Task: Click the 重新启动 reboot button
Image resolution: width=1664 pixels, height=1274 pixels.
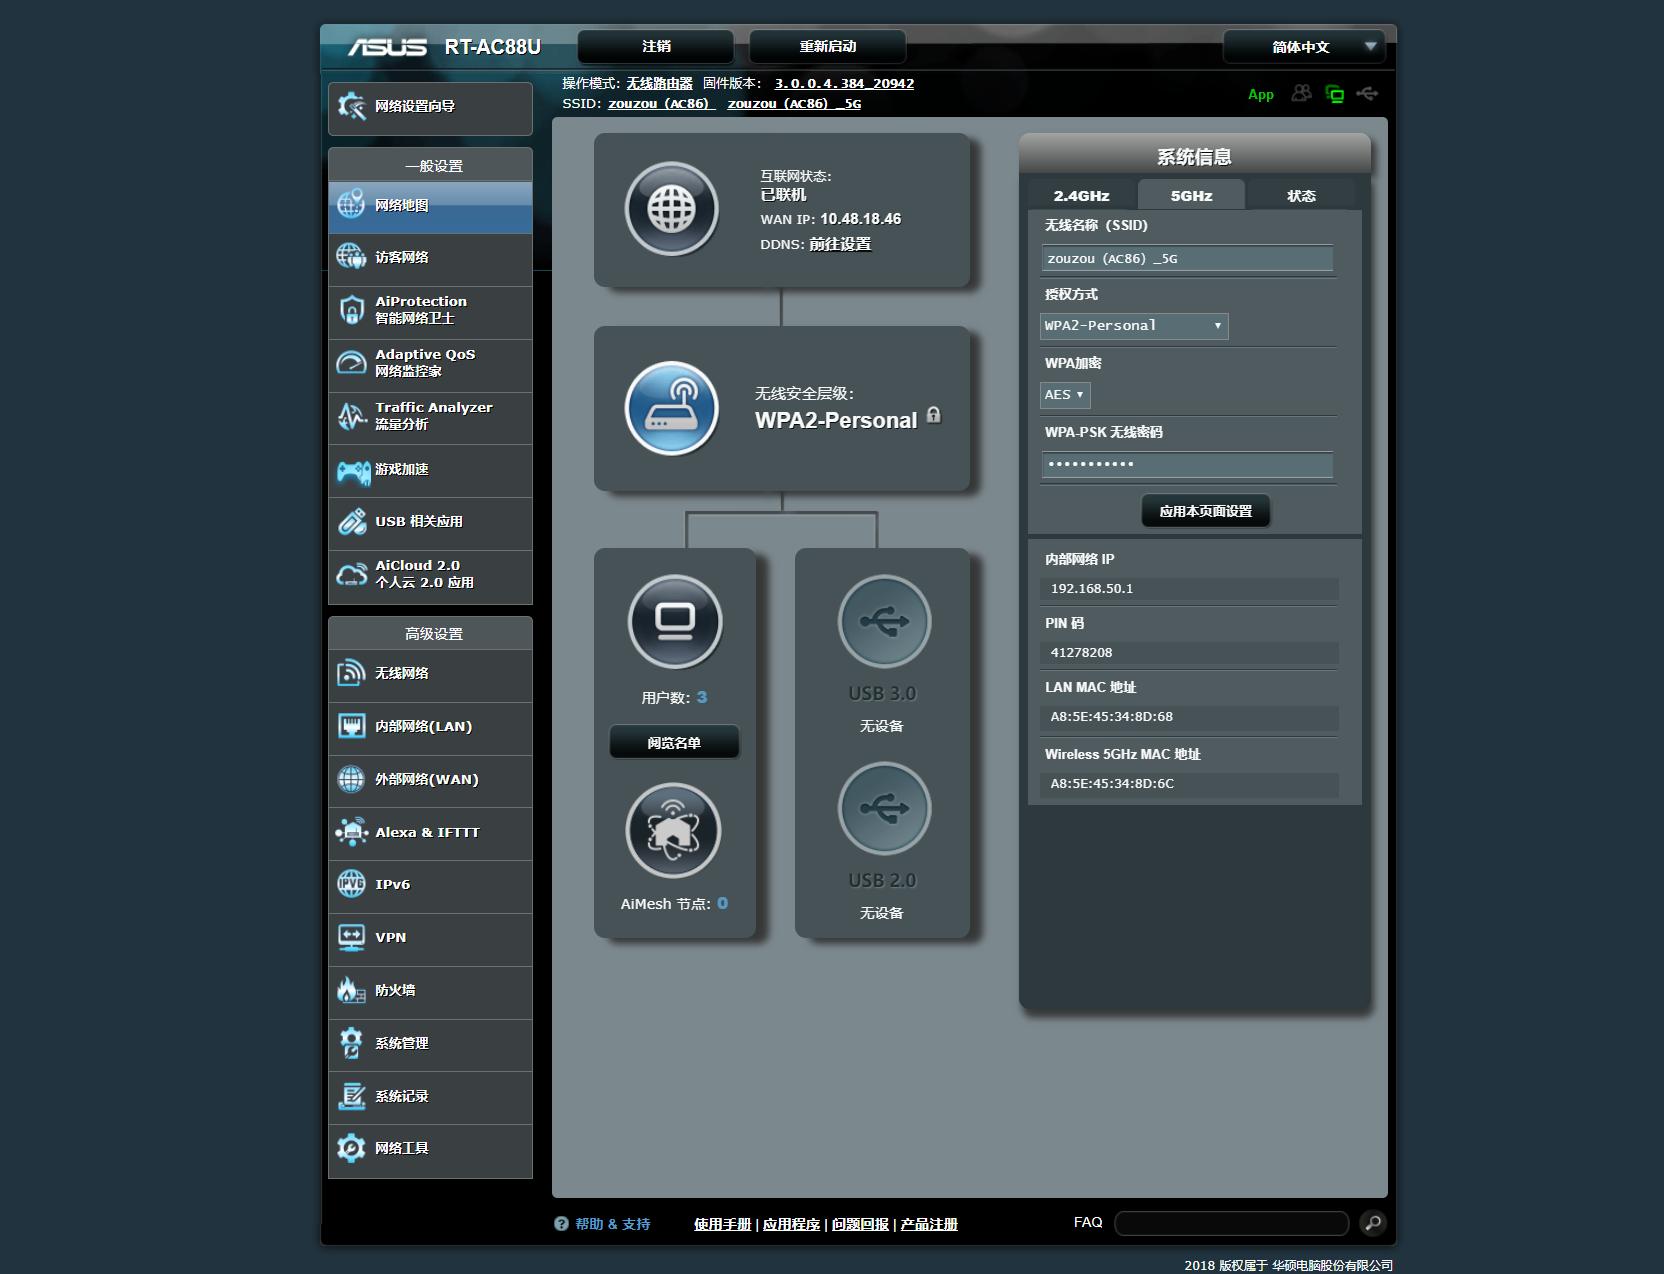Action: click(x=827, y=47)
